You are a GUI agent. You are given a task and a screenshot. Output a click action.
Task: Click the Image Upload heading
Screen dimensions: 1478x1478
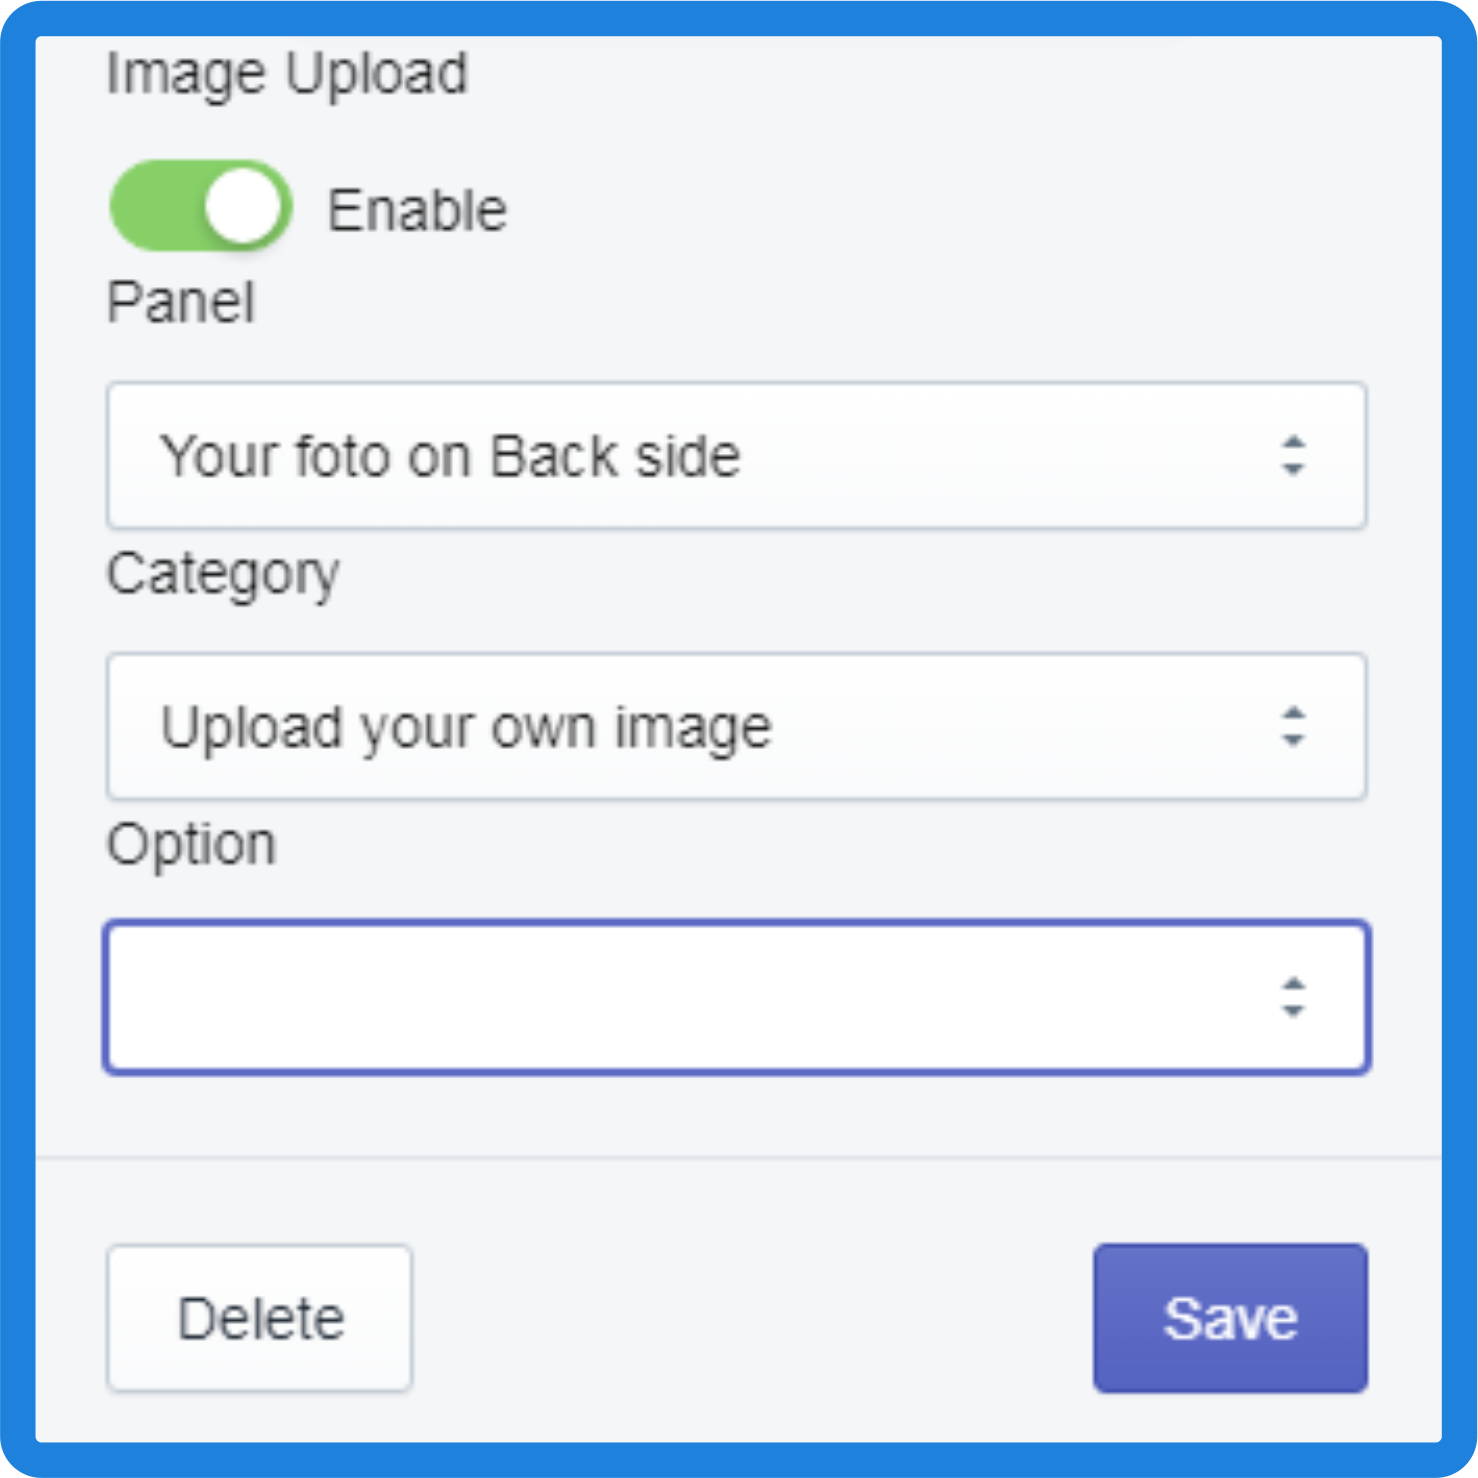tap(287, 75)
